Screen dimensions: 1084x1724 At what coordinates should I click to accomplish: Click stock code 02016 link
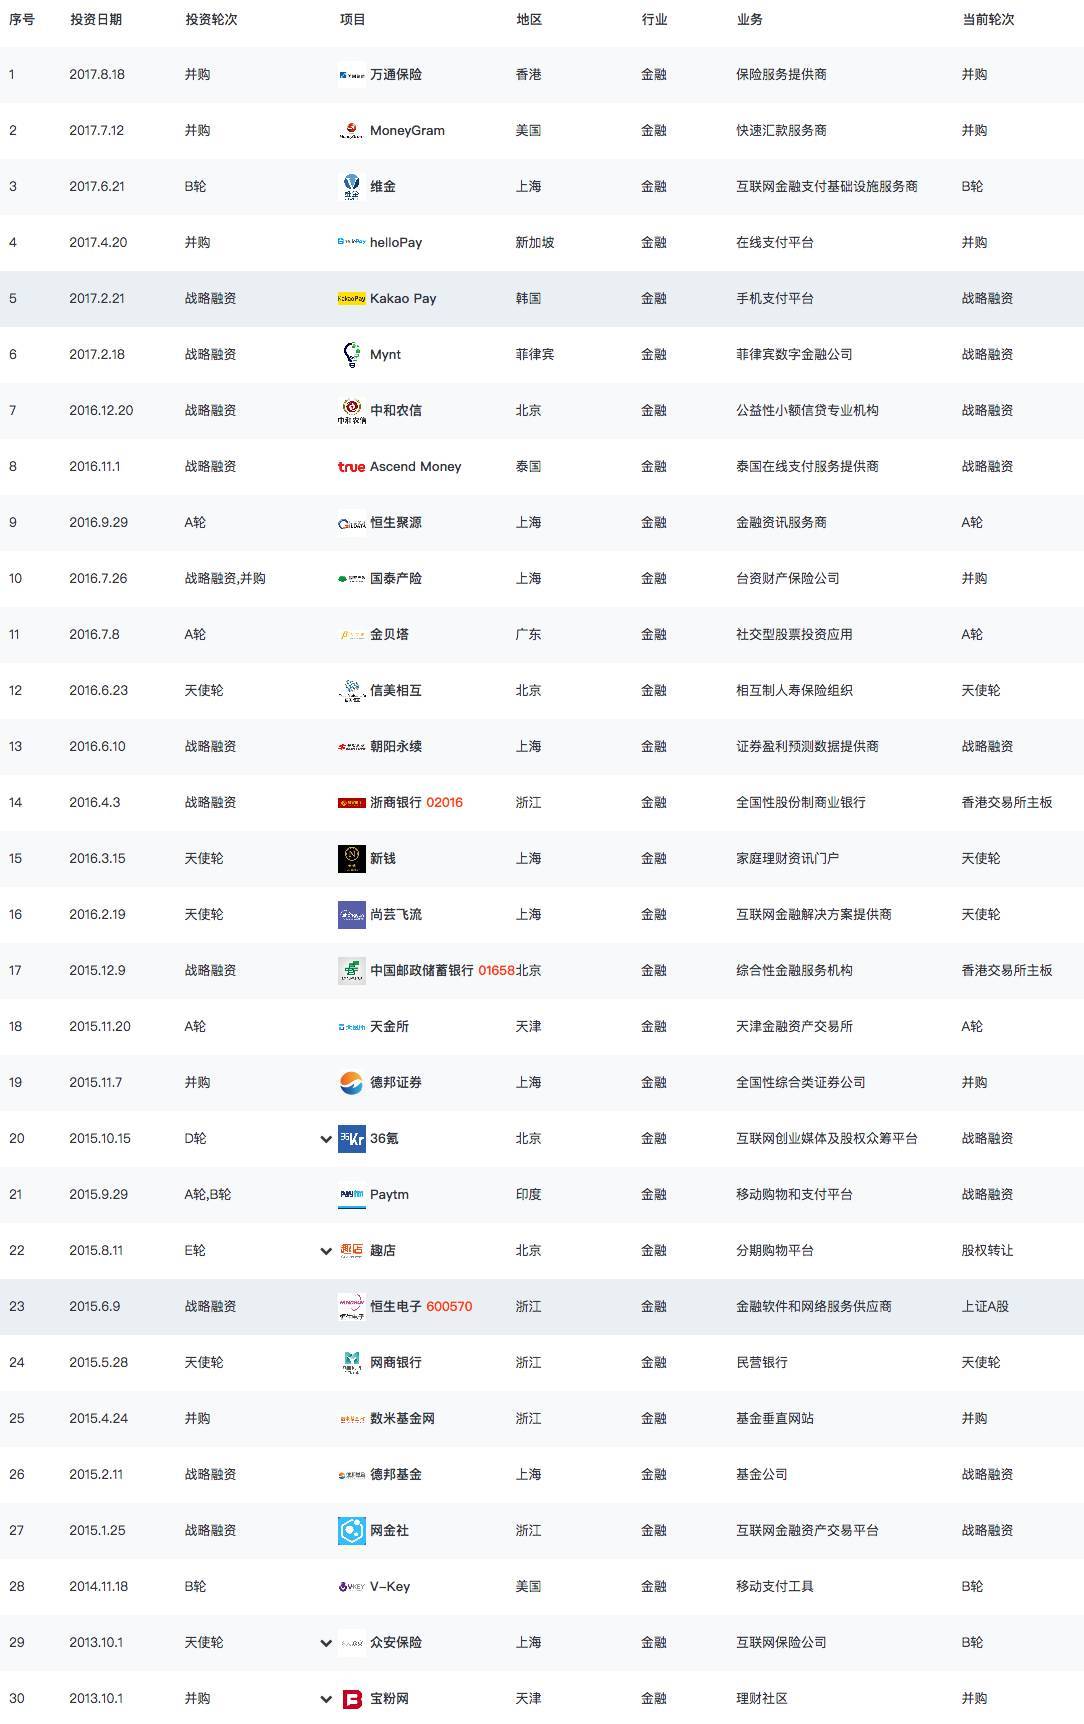tap(444, 803)
